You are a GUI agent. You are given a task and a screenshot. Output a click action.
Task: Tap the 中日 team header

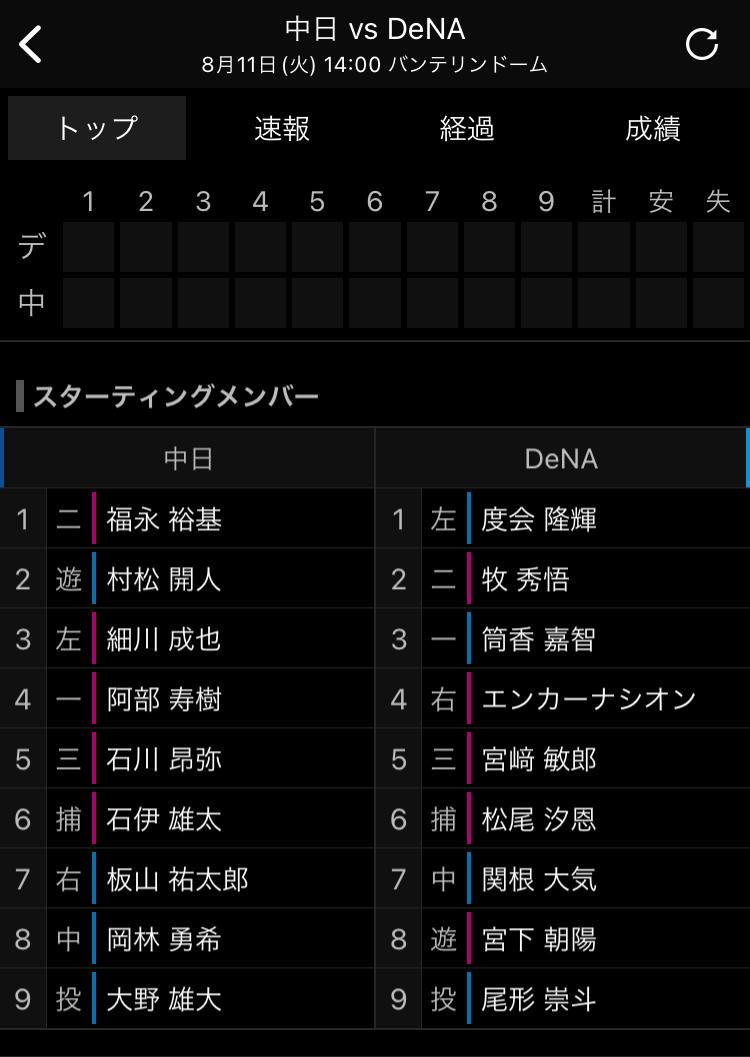(x=189, y=458)
